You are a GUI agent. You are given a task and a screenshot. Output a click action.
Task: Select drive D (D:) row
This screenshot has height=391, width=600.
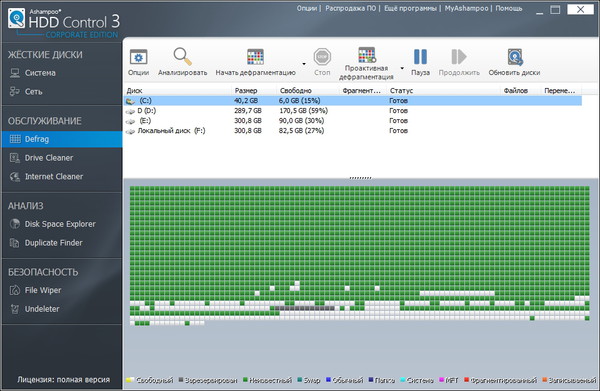click(x=353, y=111)
